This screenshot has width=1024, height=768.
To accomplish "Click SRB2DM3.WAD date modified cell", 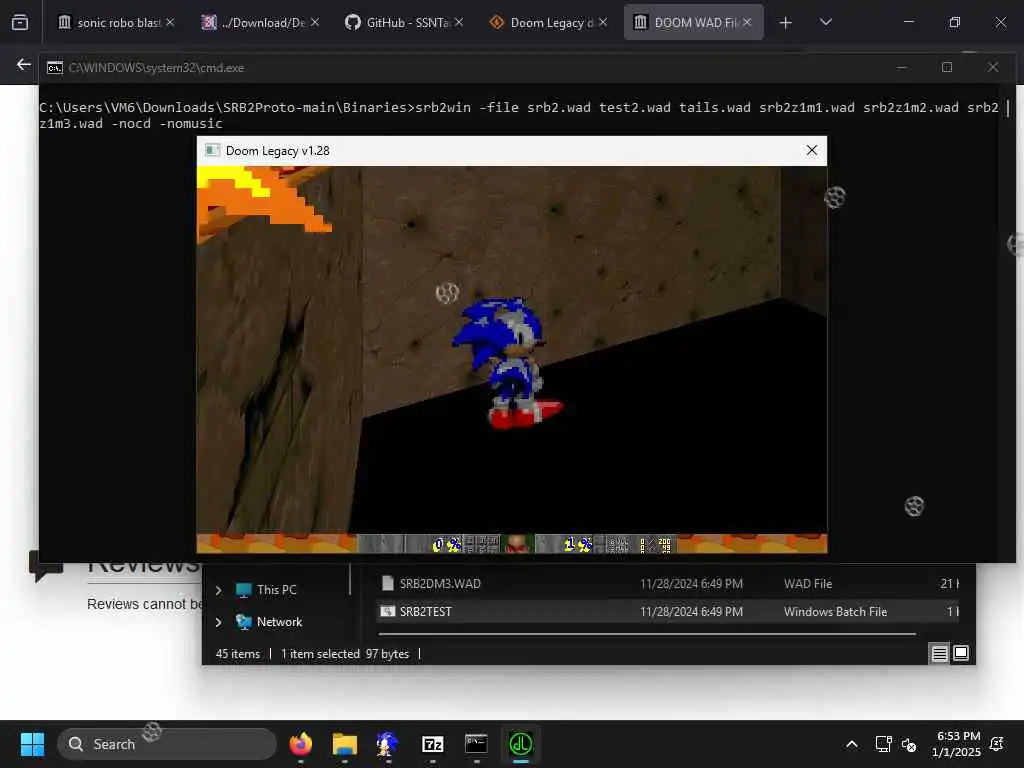I will [691, 584].
